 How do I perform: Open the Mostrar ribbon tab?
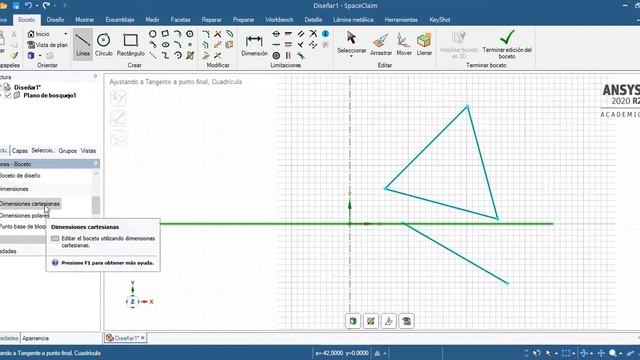pyautogui.click(x=84, y=20)
